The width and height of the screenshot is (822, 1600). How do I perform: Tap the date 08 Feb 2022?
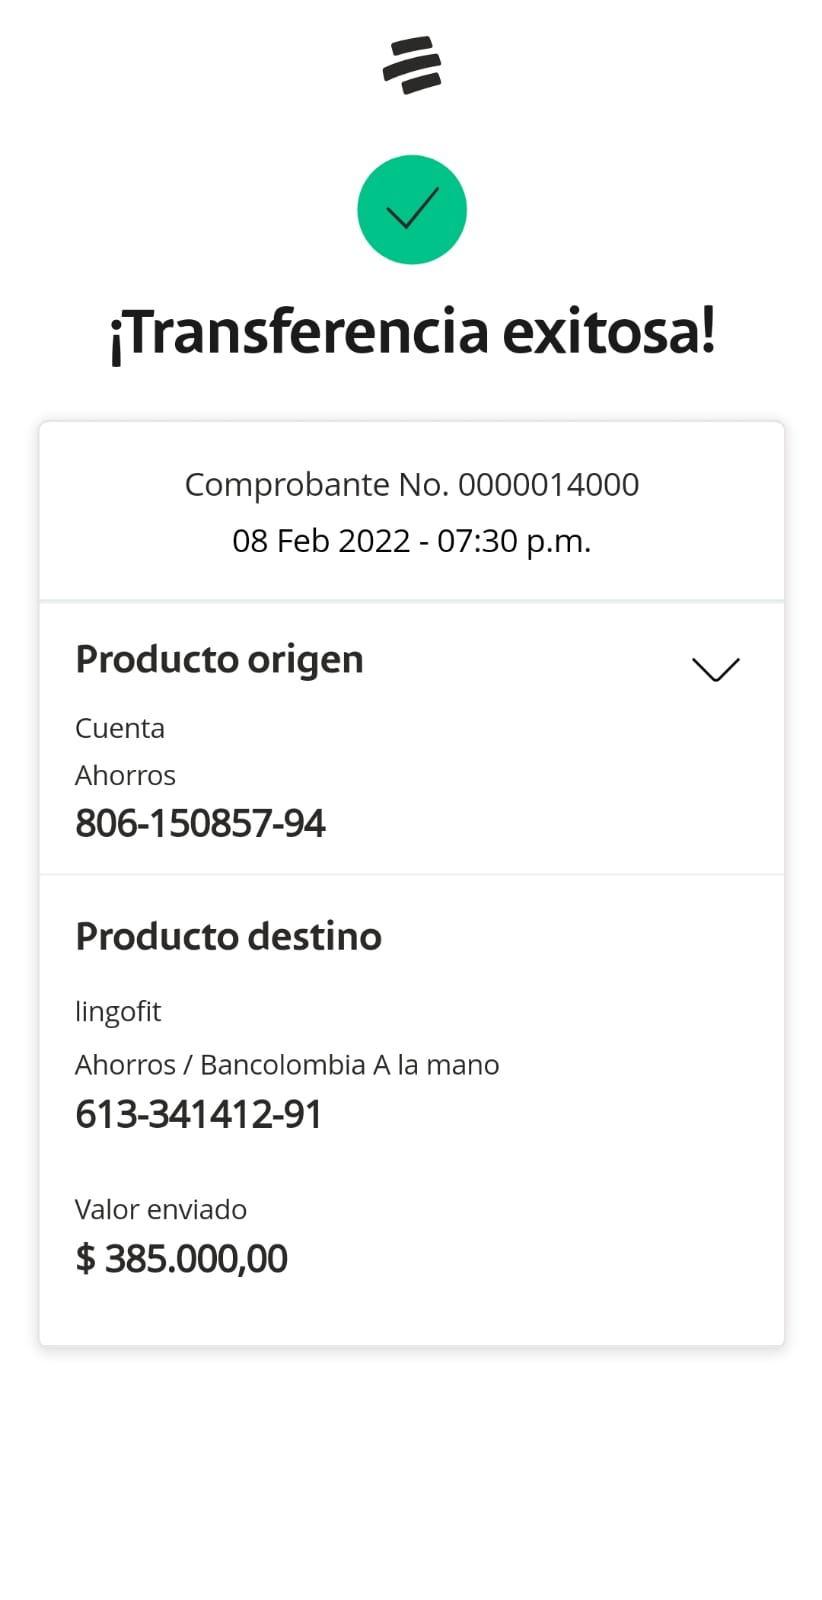pyautogui.click(x=320, y=541)
